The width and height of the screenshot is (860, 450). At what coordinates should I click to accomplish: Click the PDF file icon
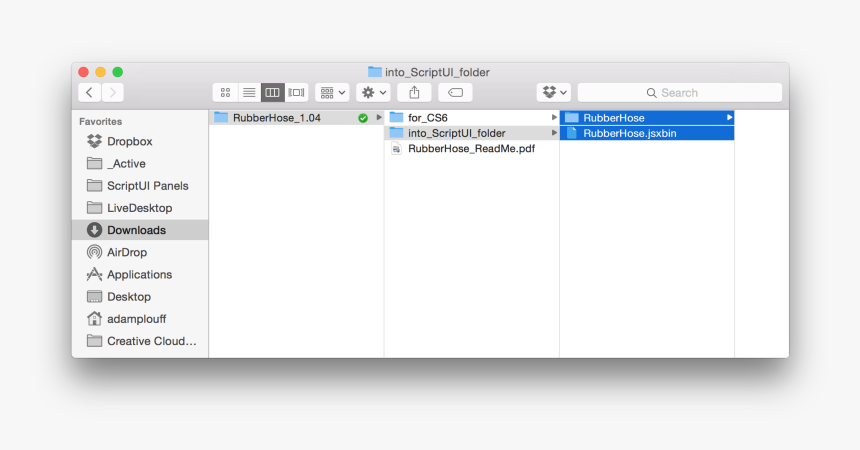[396, 149]
